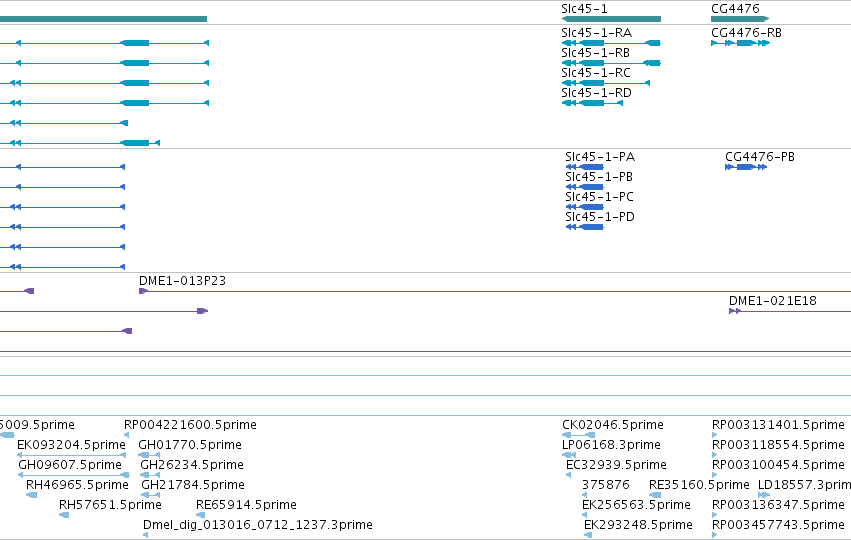Image resolution: width=851 pixels, height=540 pixels.
Task: Click the GH21784.5prime EST label
Action: pyautogui.click(x=193, y=485)
